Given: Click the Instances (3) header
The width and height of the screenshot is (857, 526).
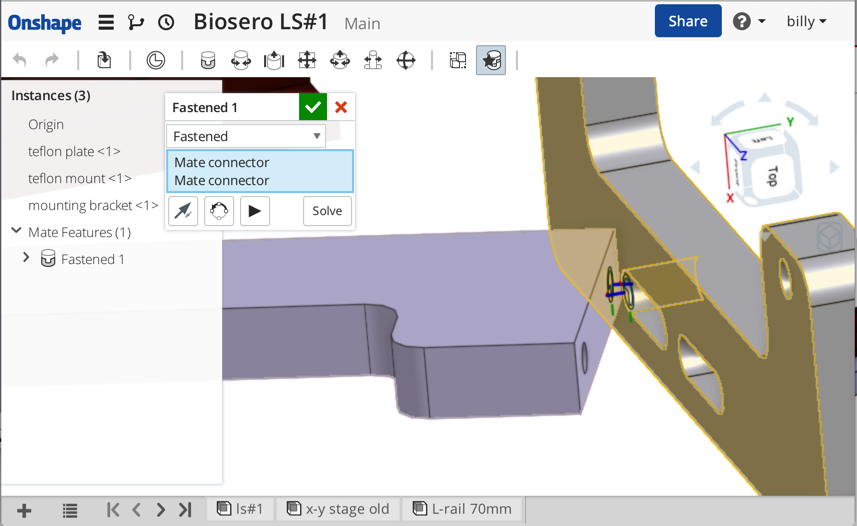Looking at the screenshot, I should click(51, 96).
